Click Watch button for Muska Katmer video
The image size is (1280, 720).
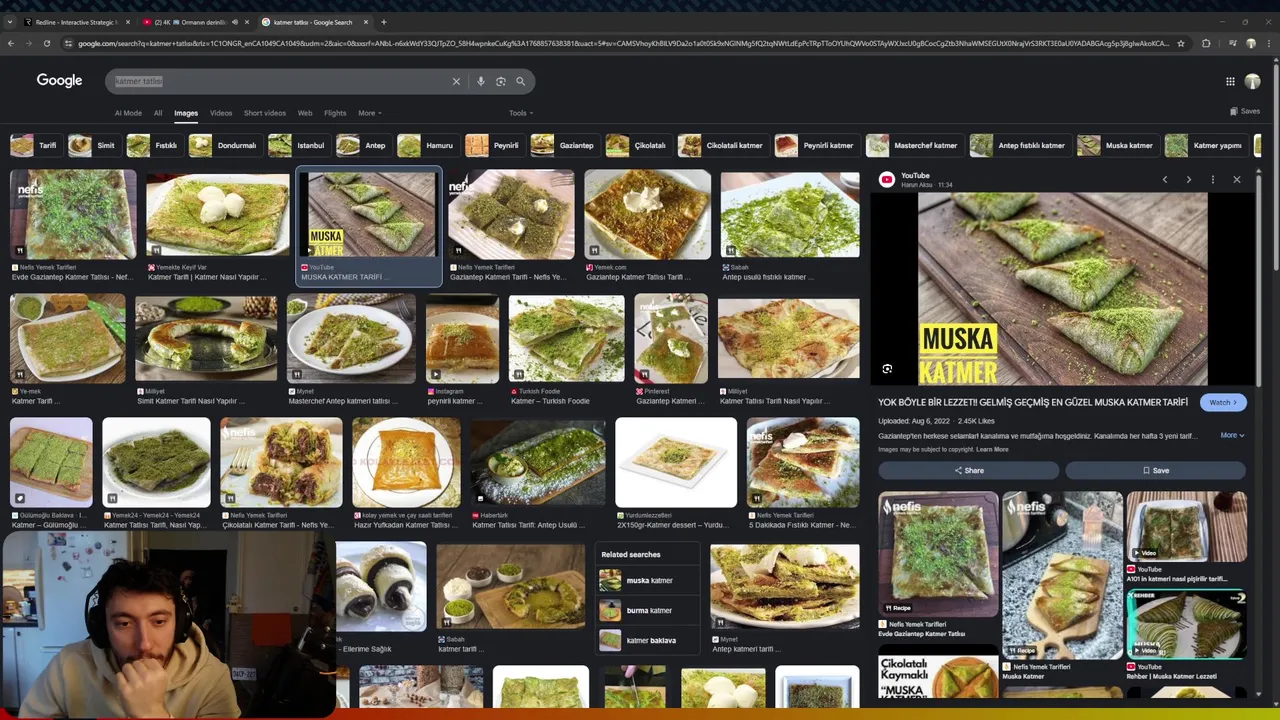click(1223, 402)
